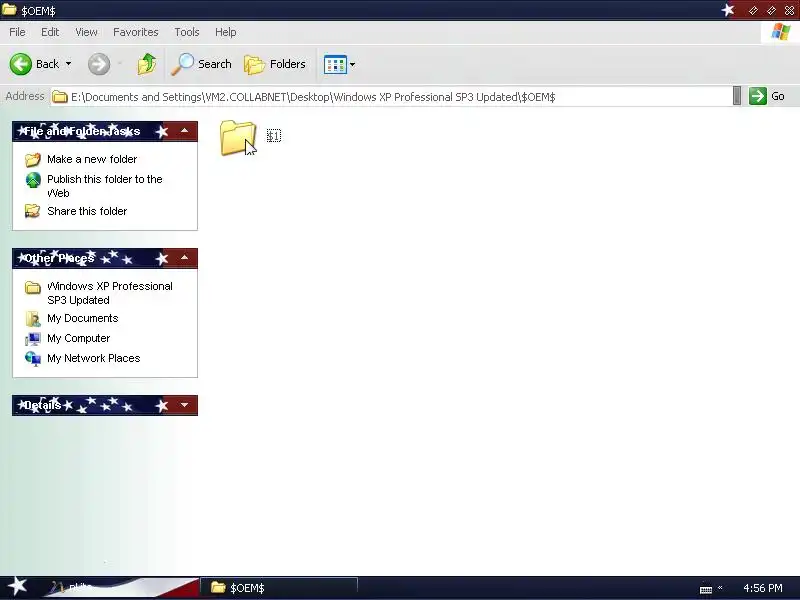800x600 pixels.
Task: Open the Search pane
Action: click(x=201, y=64)
